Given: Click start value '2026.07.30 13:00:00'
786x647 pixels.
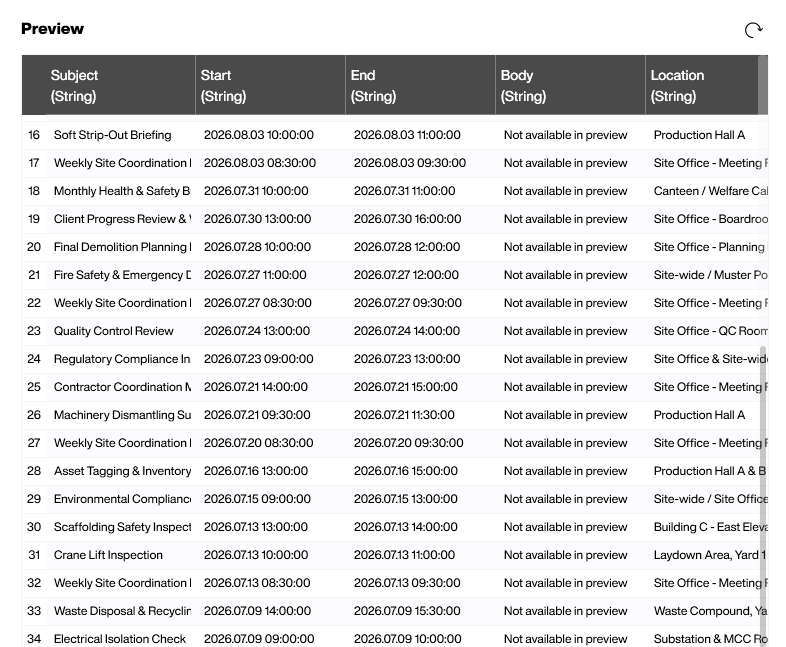Looking at the screenshot, I should tap(257, 220).
